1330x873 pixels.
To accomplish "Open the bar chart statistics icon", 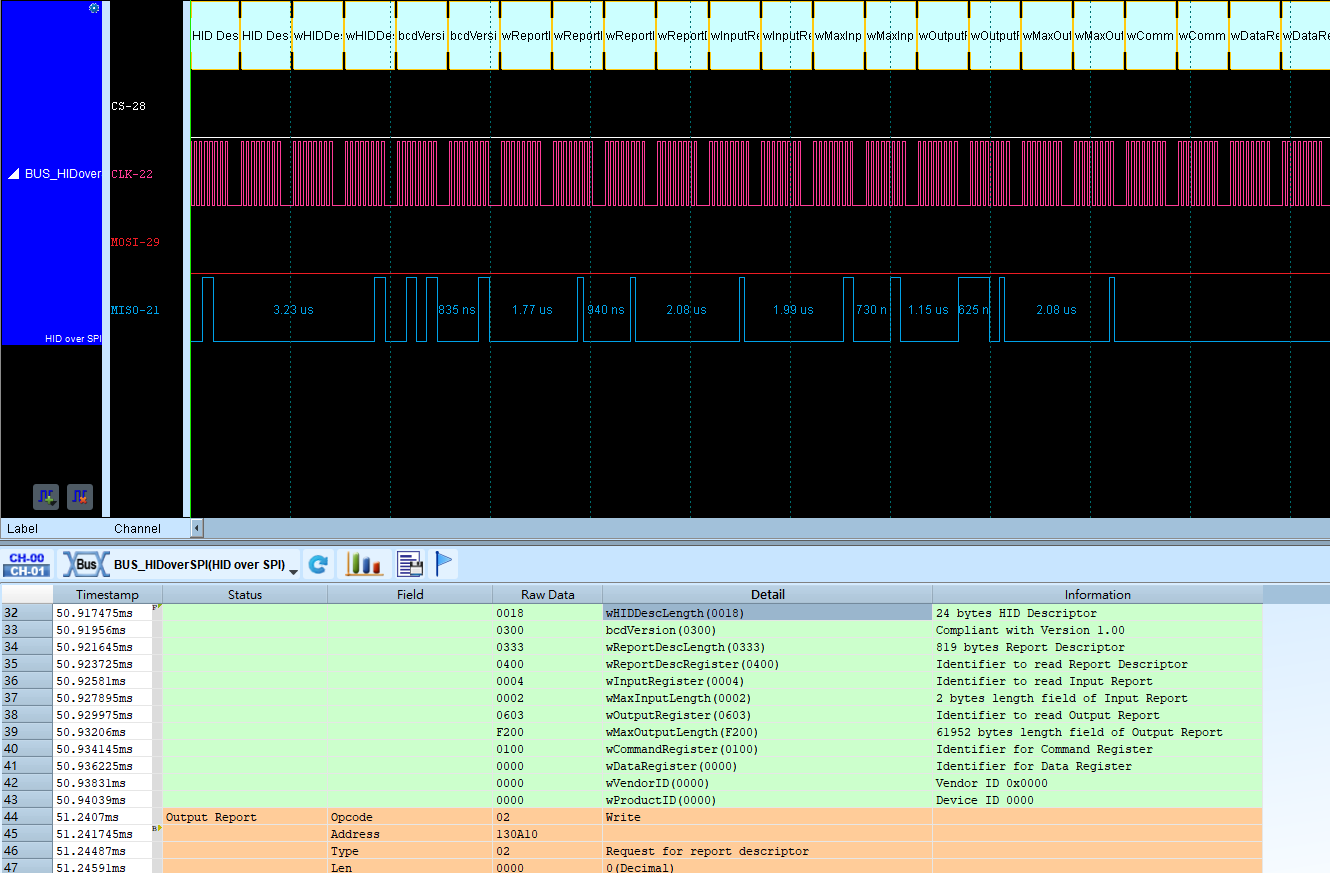I will pos(364,565).
